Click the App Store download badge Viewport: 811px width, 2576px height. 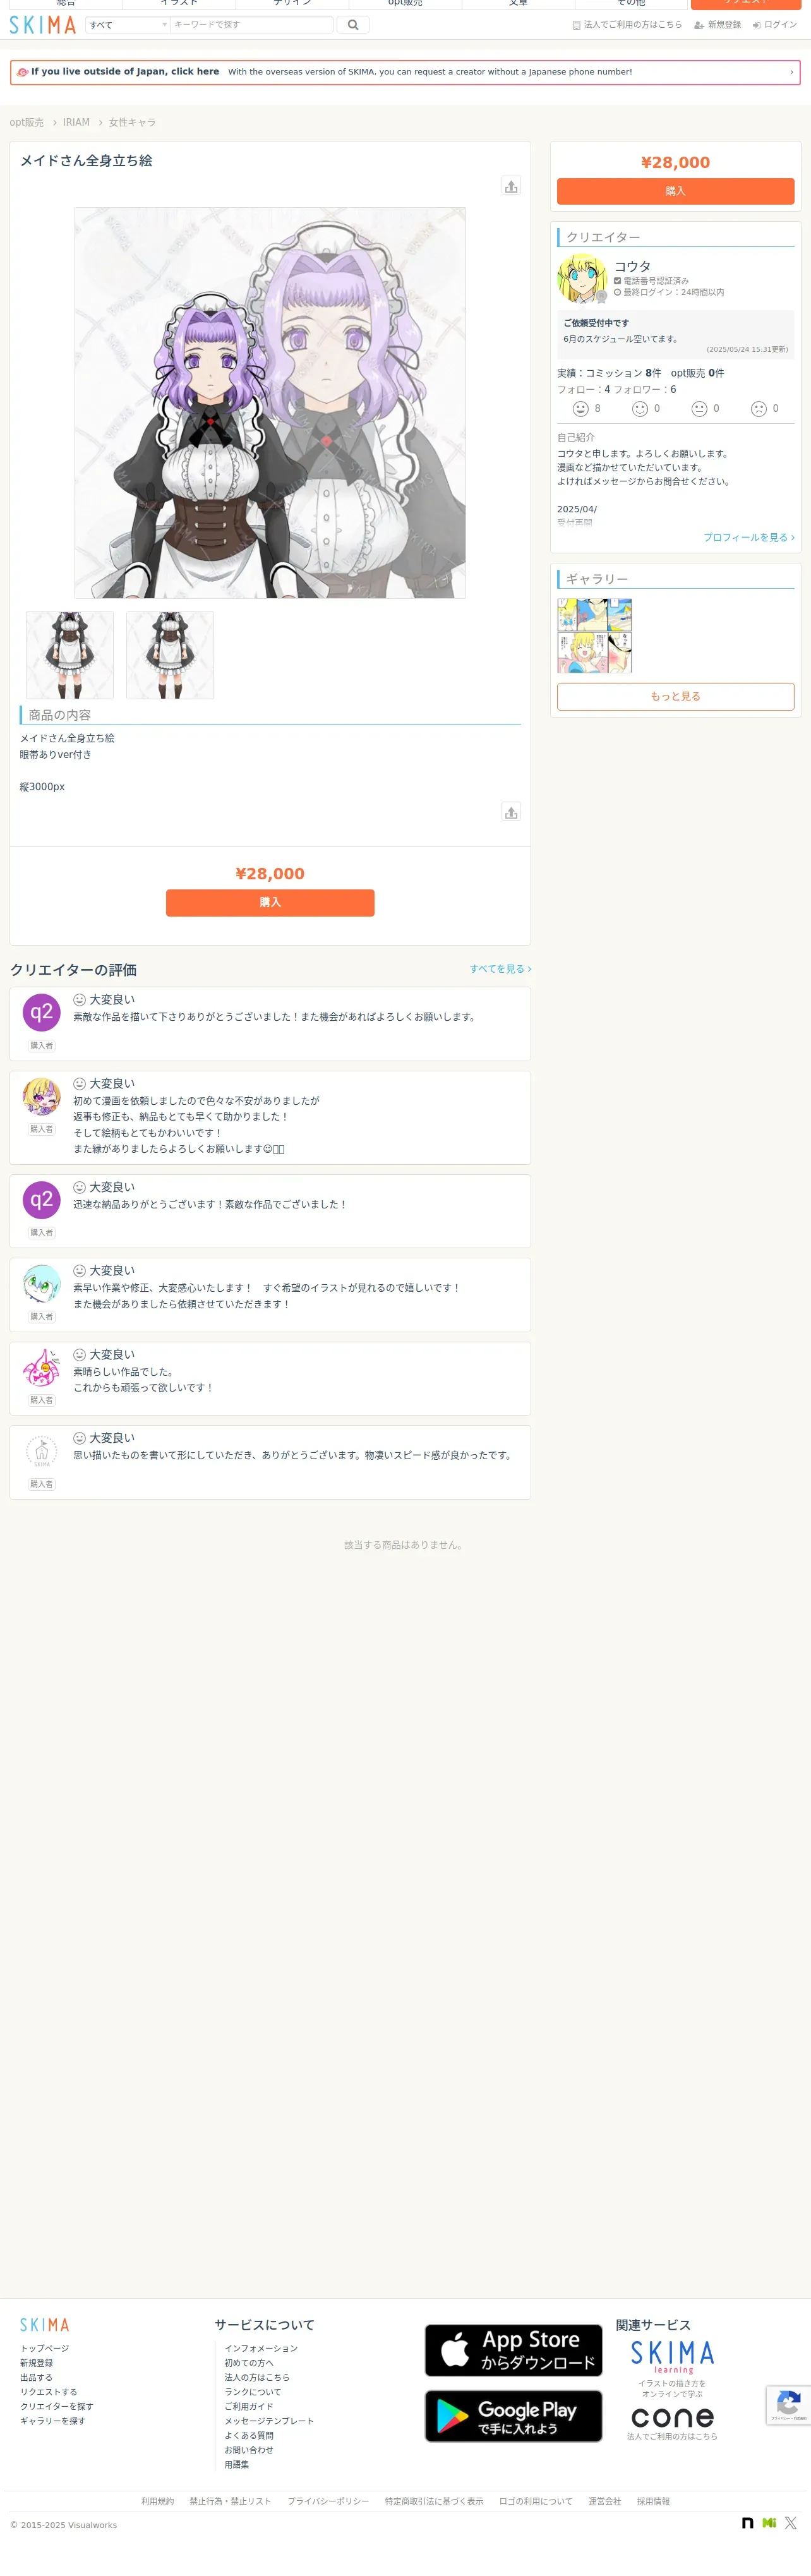pos(513,2350)
